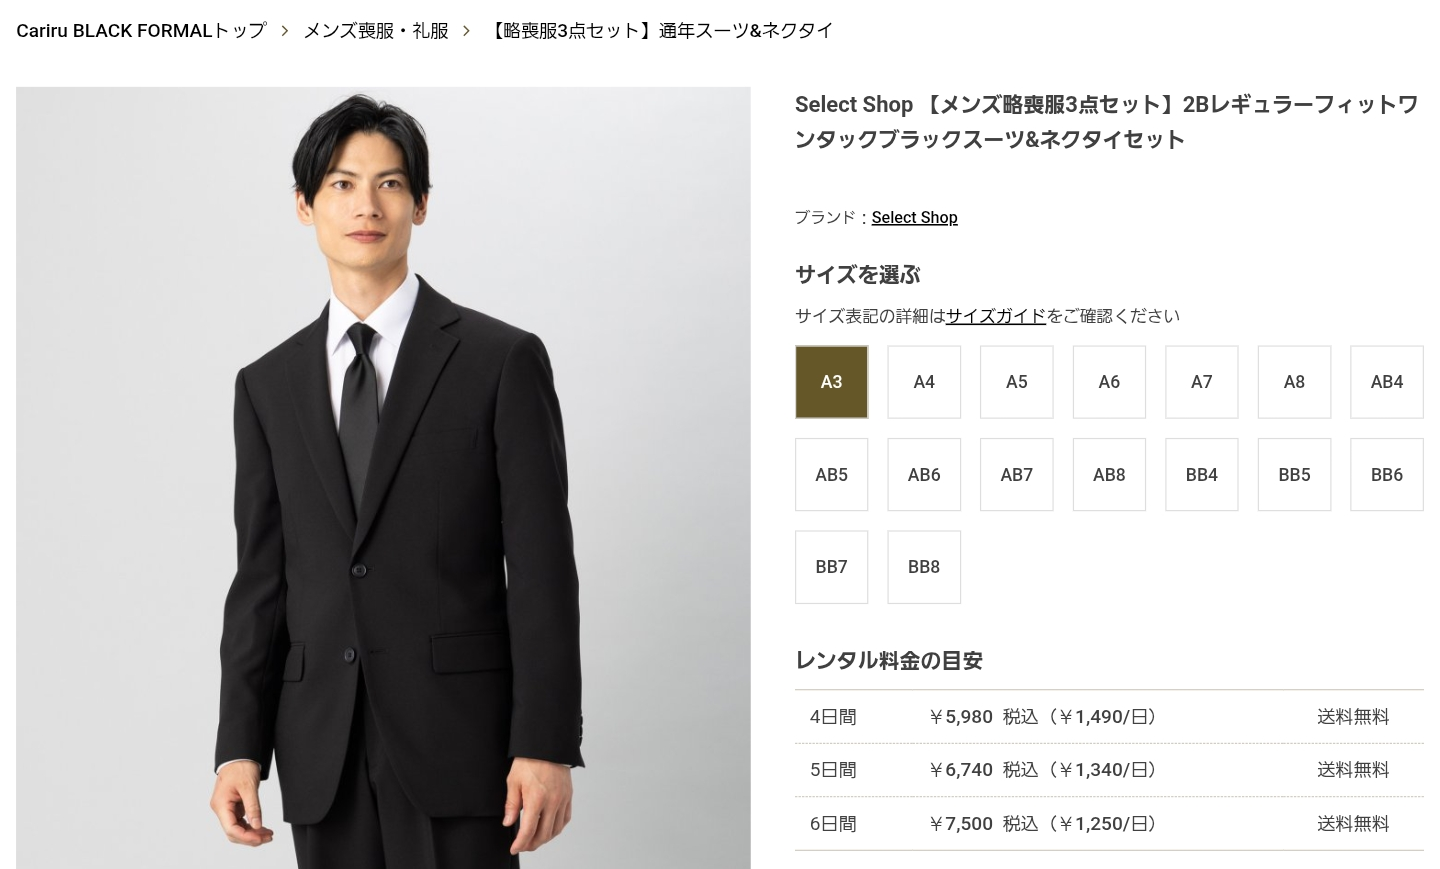Image resolution: width=1440 pixels, height=869 pixels.
Task: Select size AB5
Action: coord(831,475)
